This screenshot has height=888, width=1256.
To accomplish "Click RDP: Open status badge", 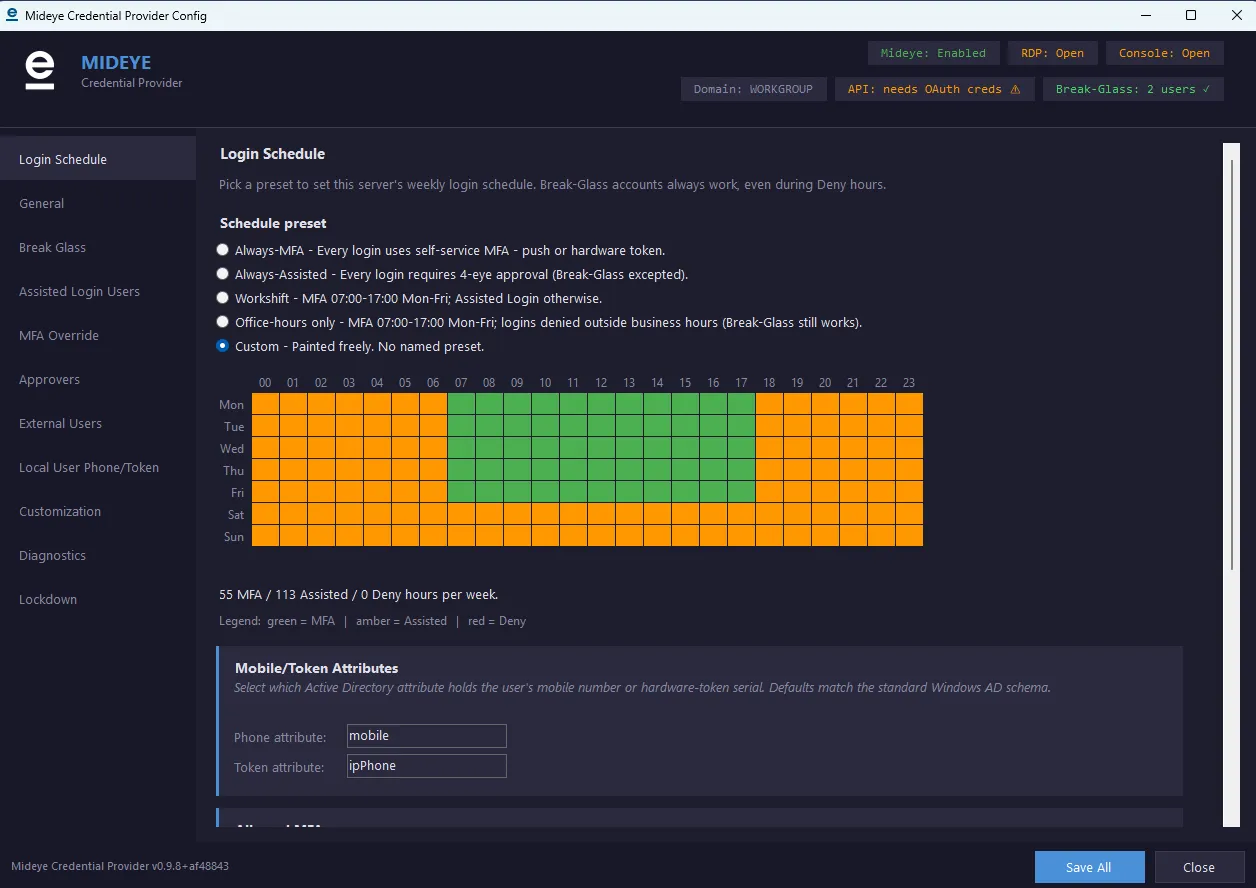I will pos(1052,53).
